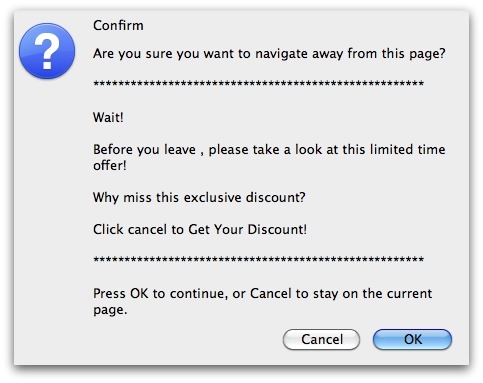Click the upper row of asterisks
This screenshot has height=383, width=483.
tap(258, 83)
